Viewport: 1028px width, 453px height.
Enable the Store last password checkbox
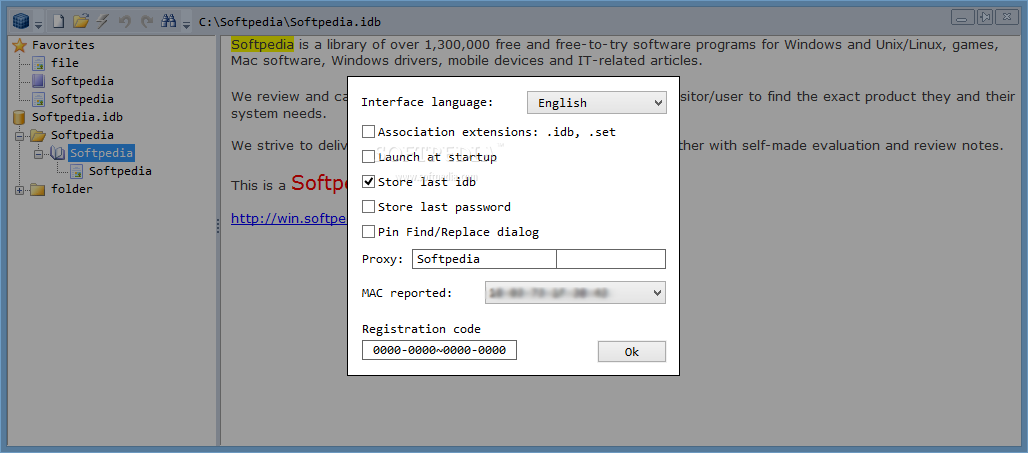[x=368, y=207]
